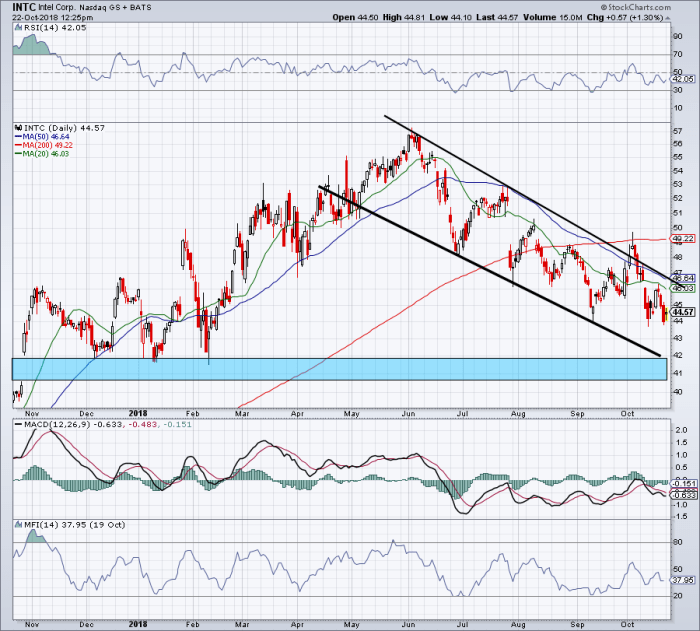Click the 2018 year label under the price chart

point(138,414)
